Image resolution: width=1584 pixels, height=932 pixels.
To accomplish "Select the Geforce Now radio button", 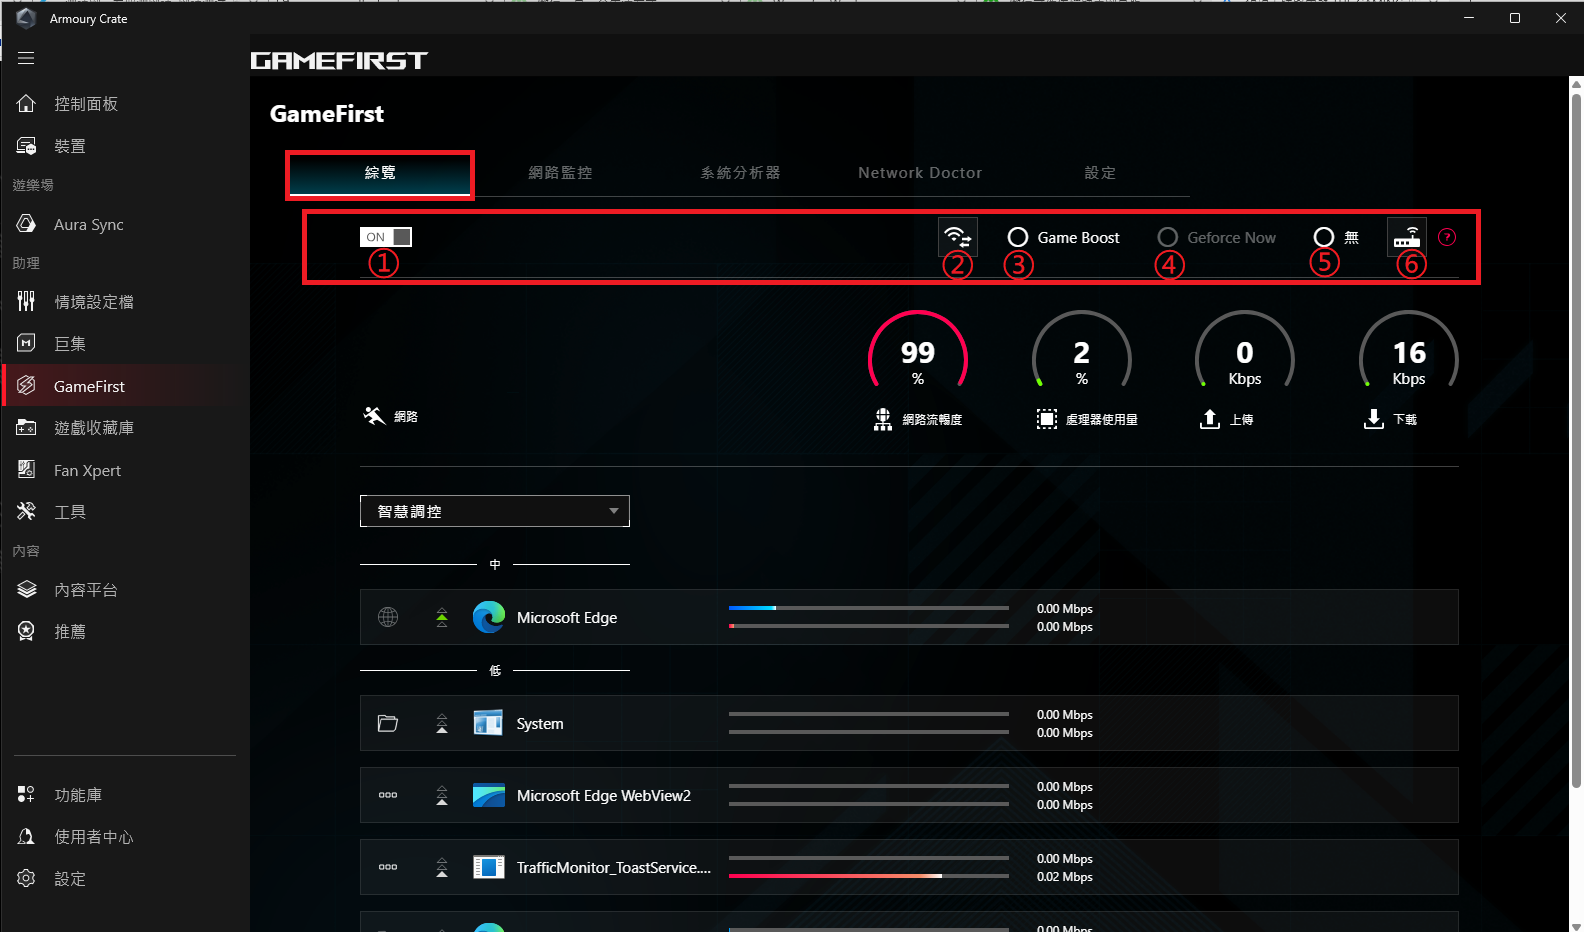I will tap(1168, 237).
